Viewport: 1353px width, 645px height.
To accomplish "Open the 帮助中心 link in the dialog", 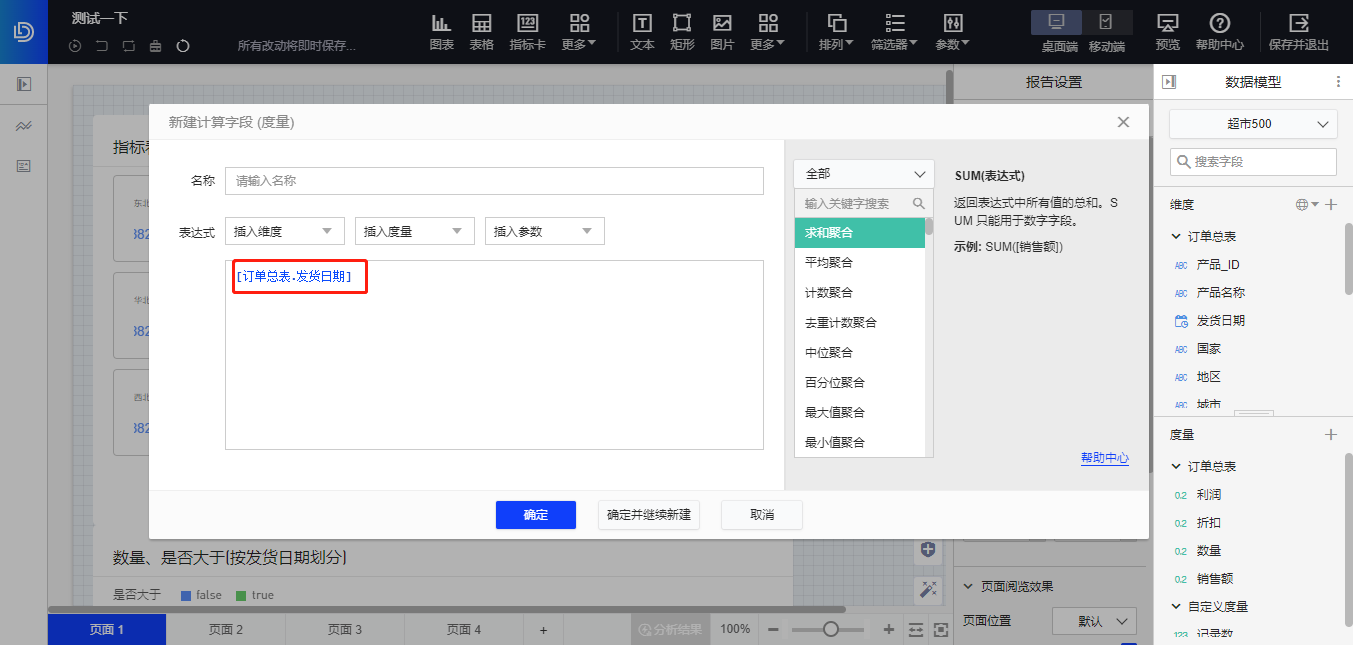I will pos(1104,458).
